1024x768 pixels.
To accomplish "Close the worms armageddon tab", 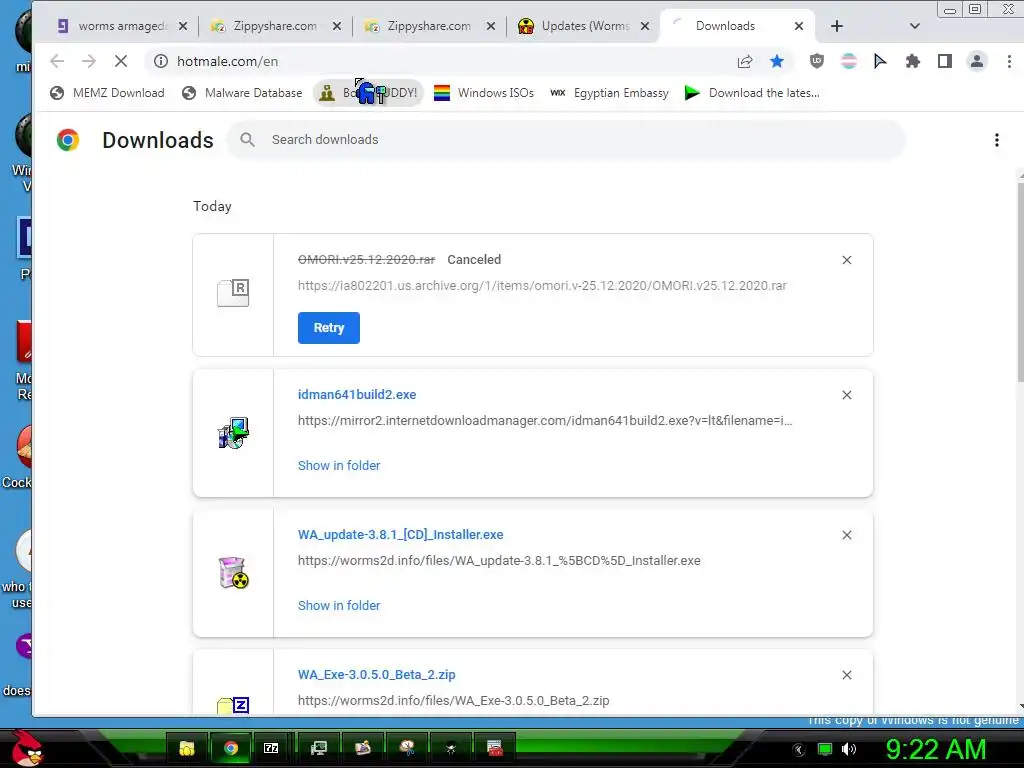I will 183,26.
